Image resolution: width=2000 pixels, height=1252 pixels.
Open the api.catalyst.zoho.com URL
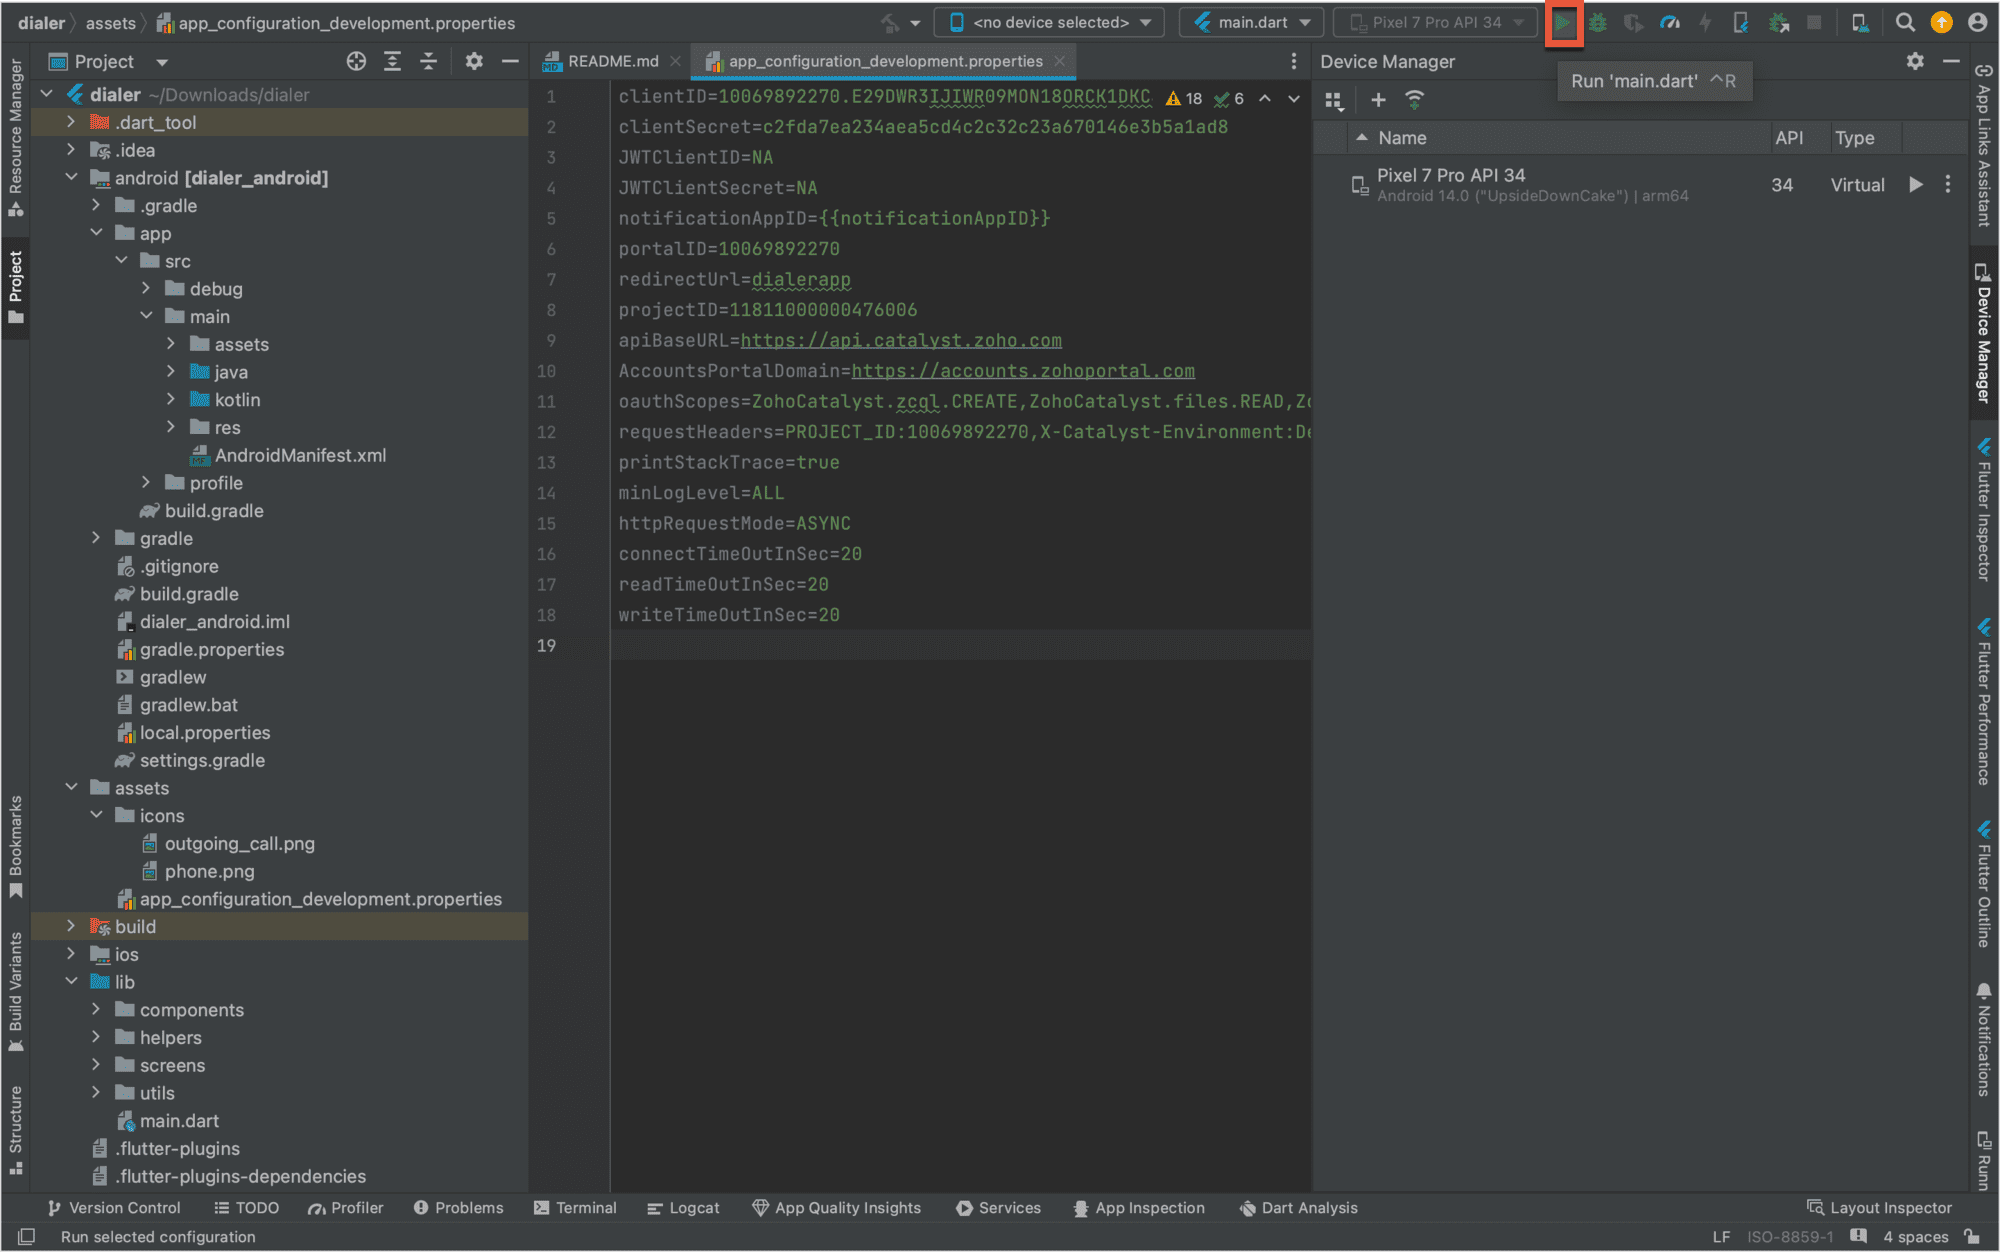click(901, 340)
